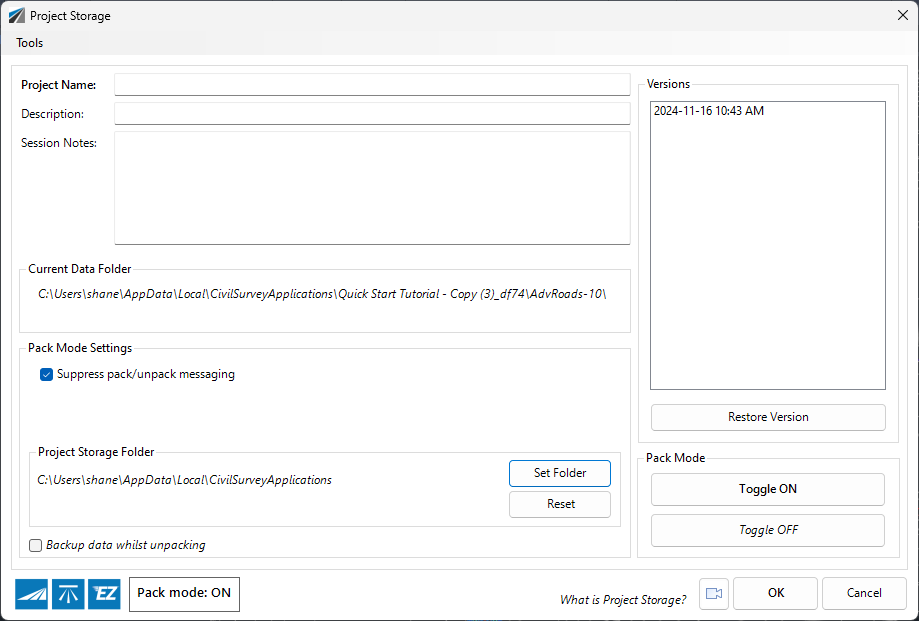The height and width of the screenshot is (621, 919).
Task: Click the Pack mode: ON indicator
Action: pyautogui.click(x=184, y=593)
